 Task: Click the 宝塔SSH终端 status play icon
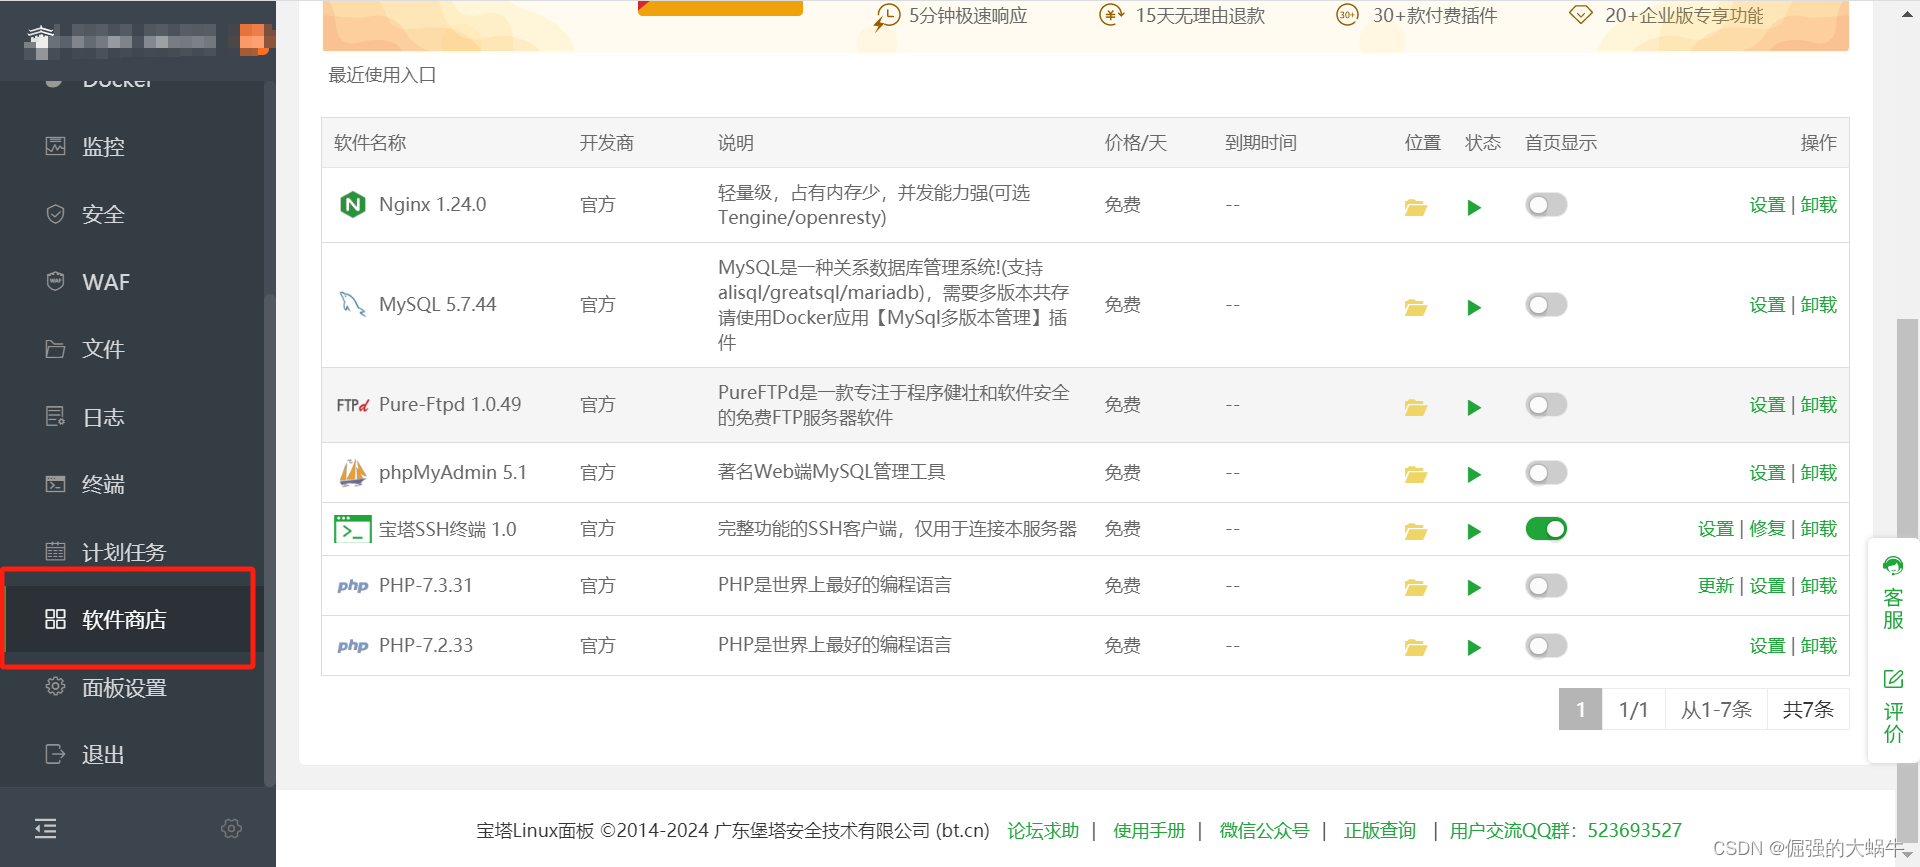point(1474,531)
